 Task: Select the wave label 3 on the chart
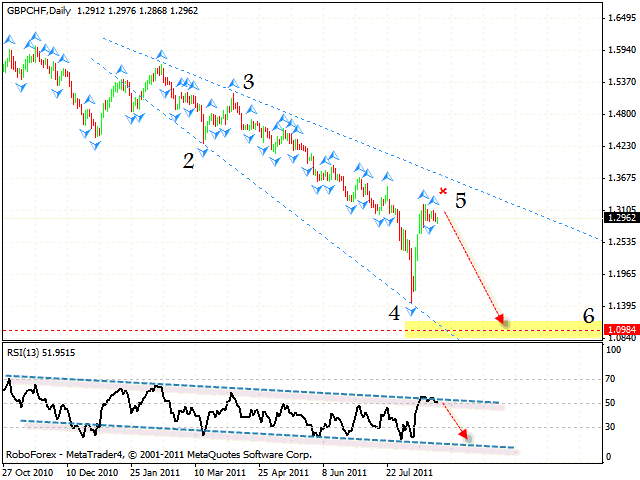[248, 82]
